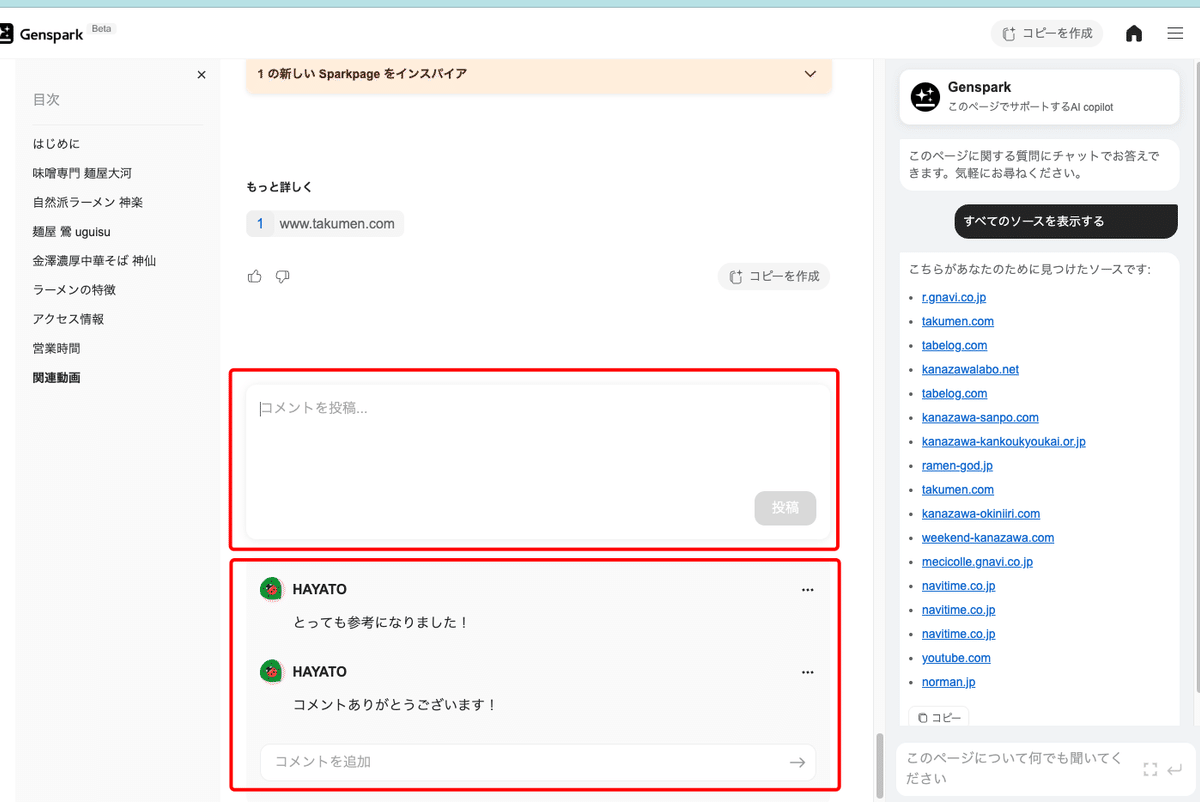Click the Genspark copilot avatar icon

tap(924, 97)
